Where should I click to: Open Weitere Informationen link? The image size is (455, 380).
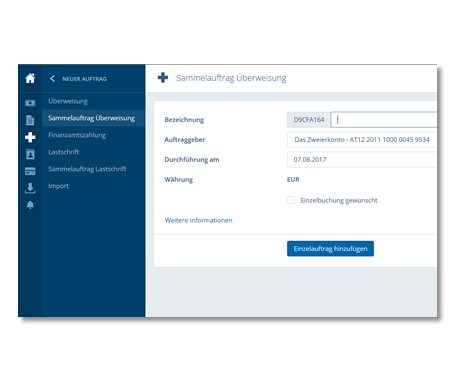click(198, 220)
